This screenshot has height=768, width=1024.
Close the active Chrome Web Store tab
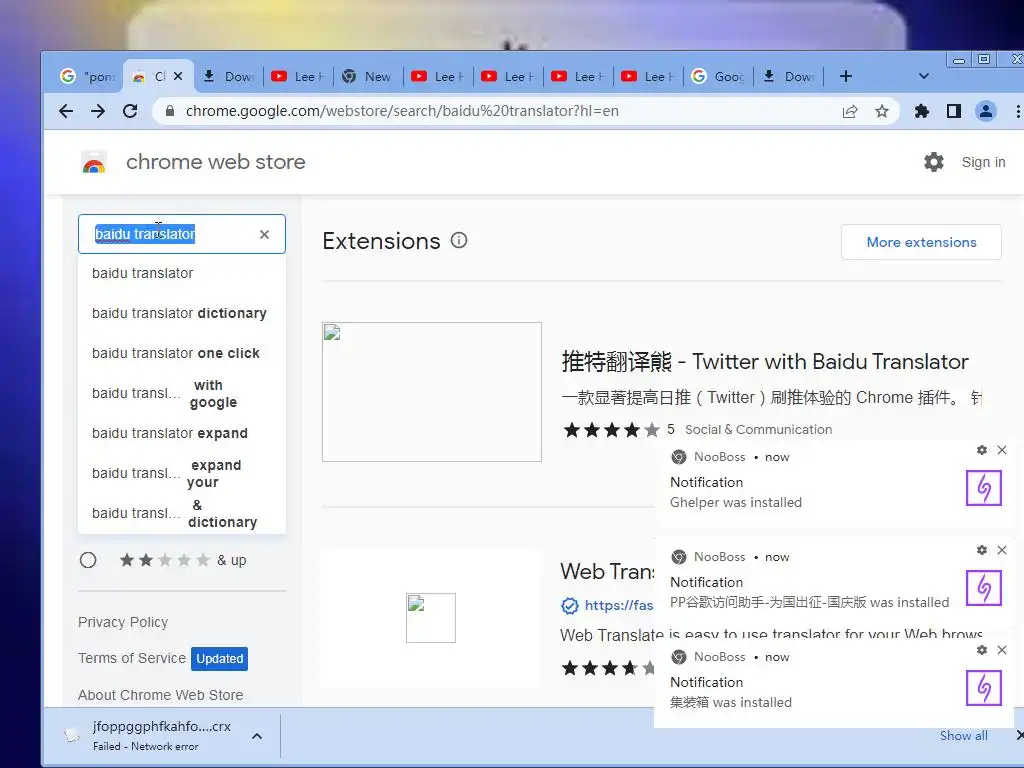tap(178, 76)
